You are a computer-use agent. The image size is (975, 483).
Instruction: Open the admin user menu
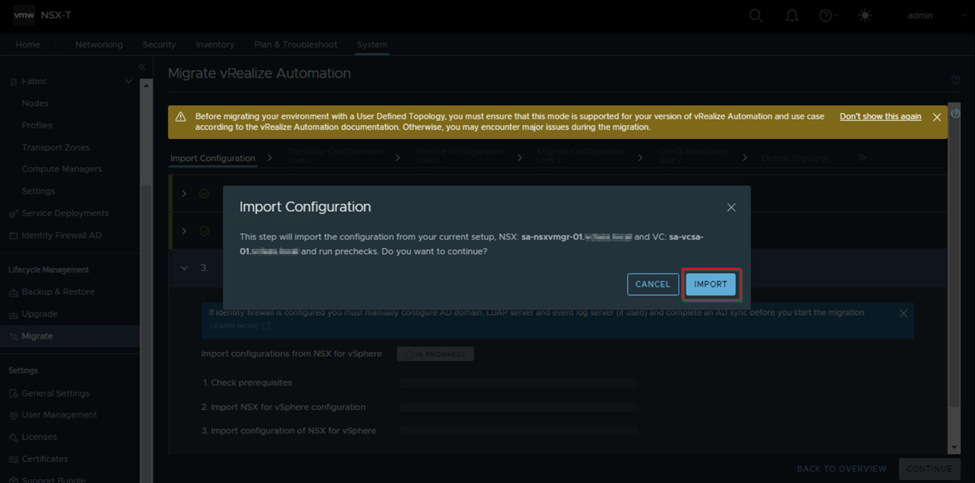point(920,16)
